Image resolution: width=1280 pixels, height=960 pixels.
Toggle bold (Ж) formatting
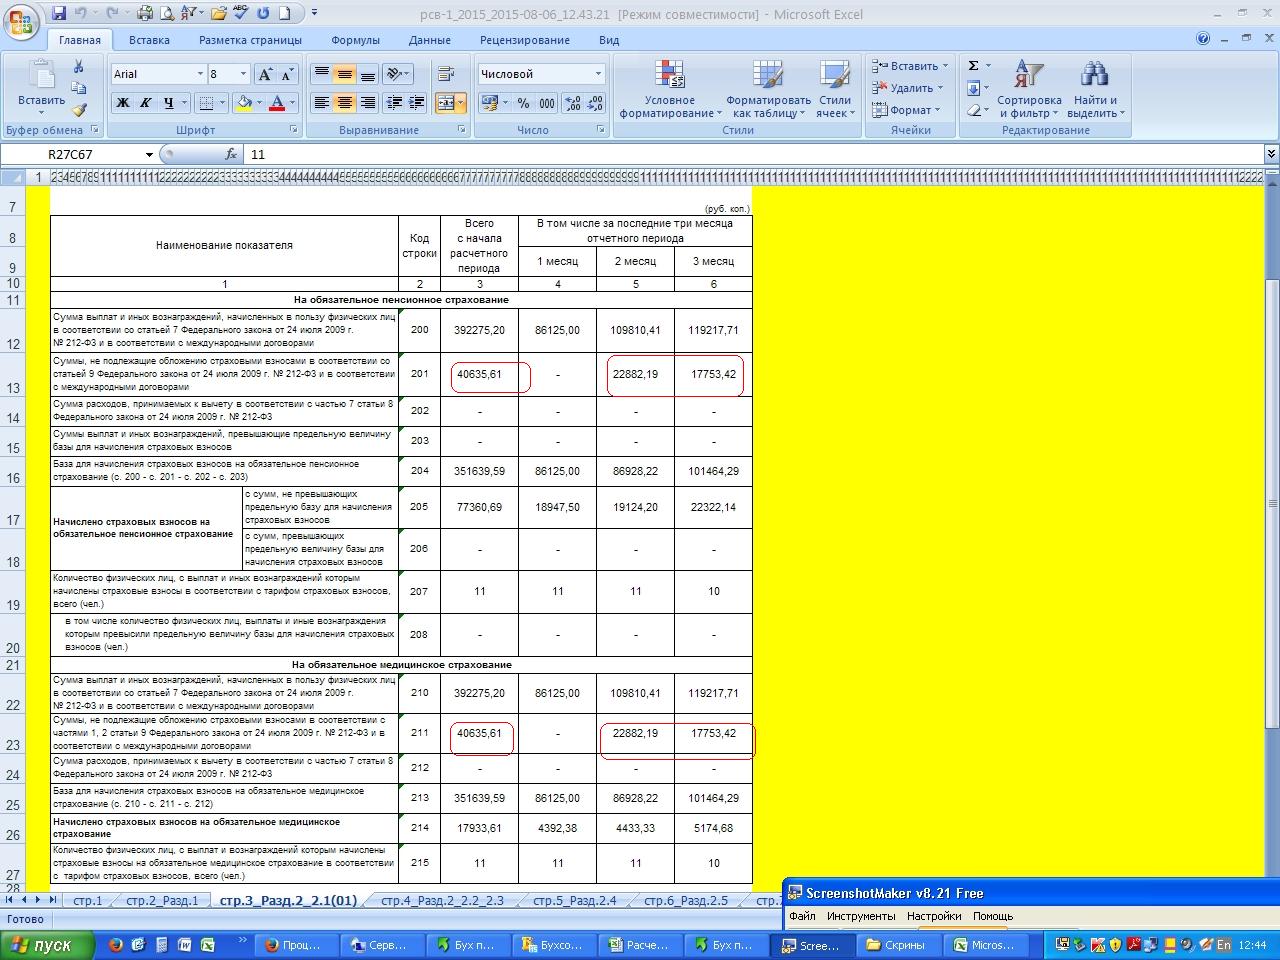[x=122, y=103]
